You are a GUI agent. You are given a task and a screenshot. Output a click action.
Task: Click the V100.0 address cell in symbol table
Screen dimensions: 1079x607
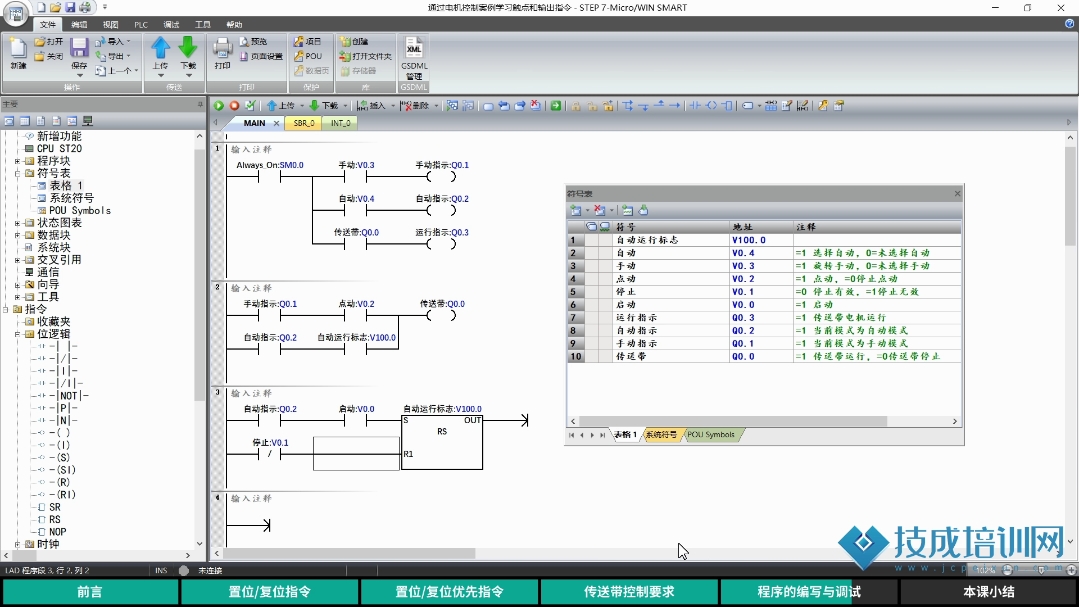760,240
